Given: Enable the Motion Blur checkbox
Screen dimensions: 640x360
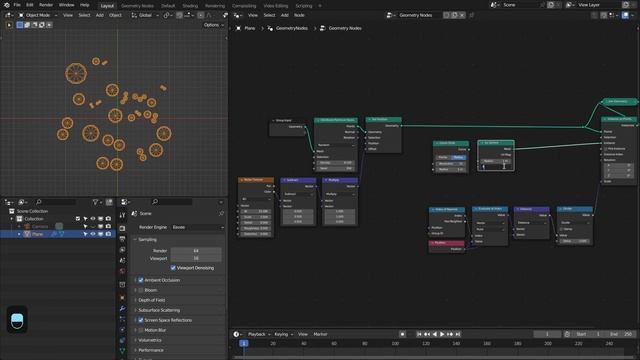Looking at the screenshot, I should (141, 330).
